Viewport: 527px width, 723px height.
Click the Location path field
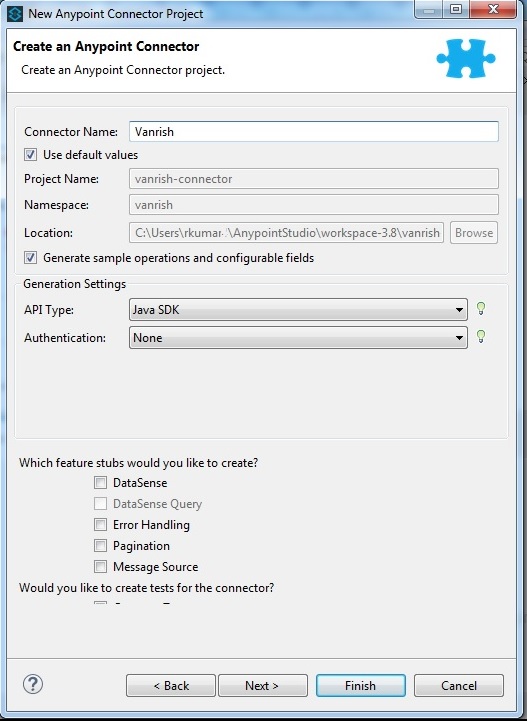tap(286, 233)
